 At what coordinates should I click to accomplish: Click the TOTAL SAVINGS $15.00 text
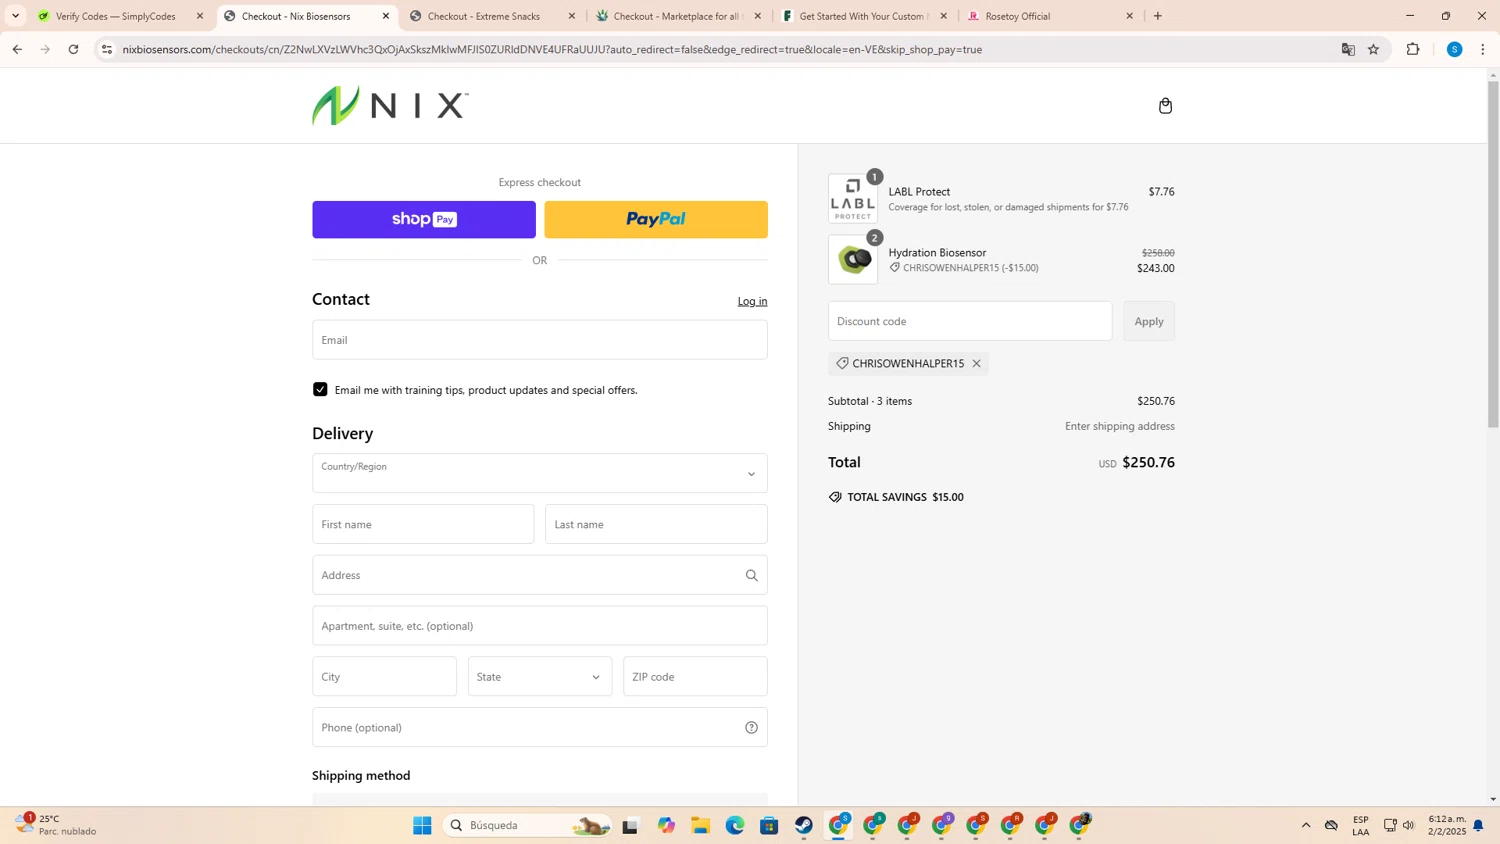[905, 497]
